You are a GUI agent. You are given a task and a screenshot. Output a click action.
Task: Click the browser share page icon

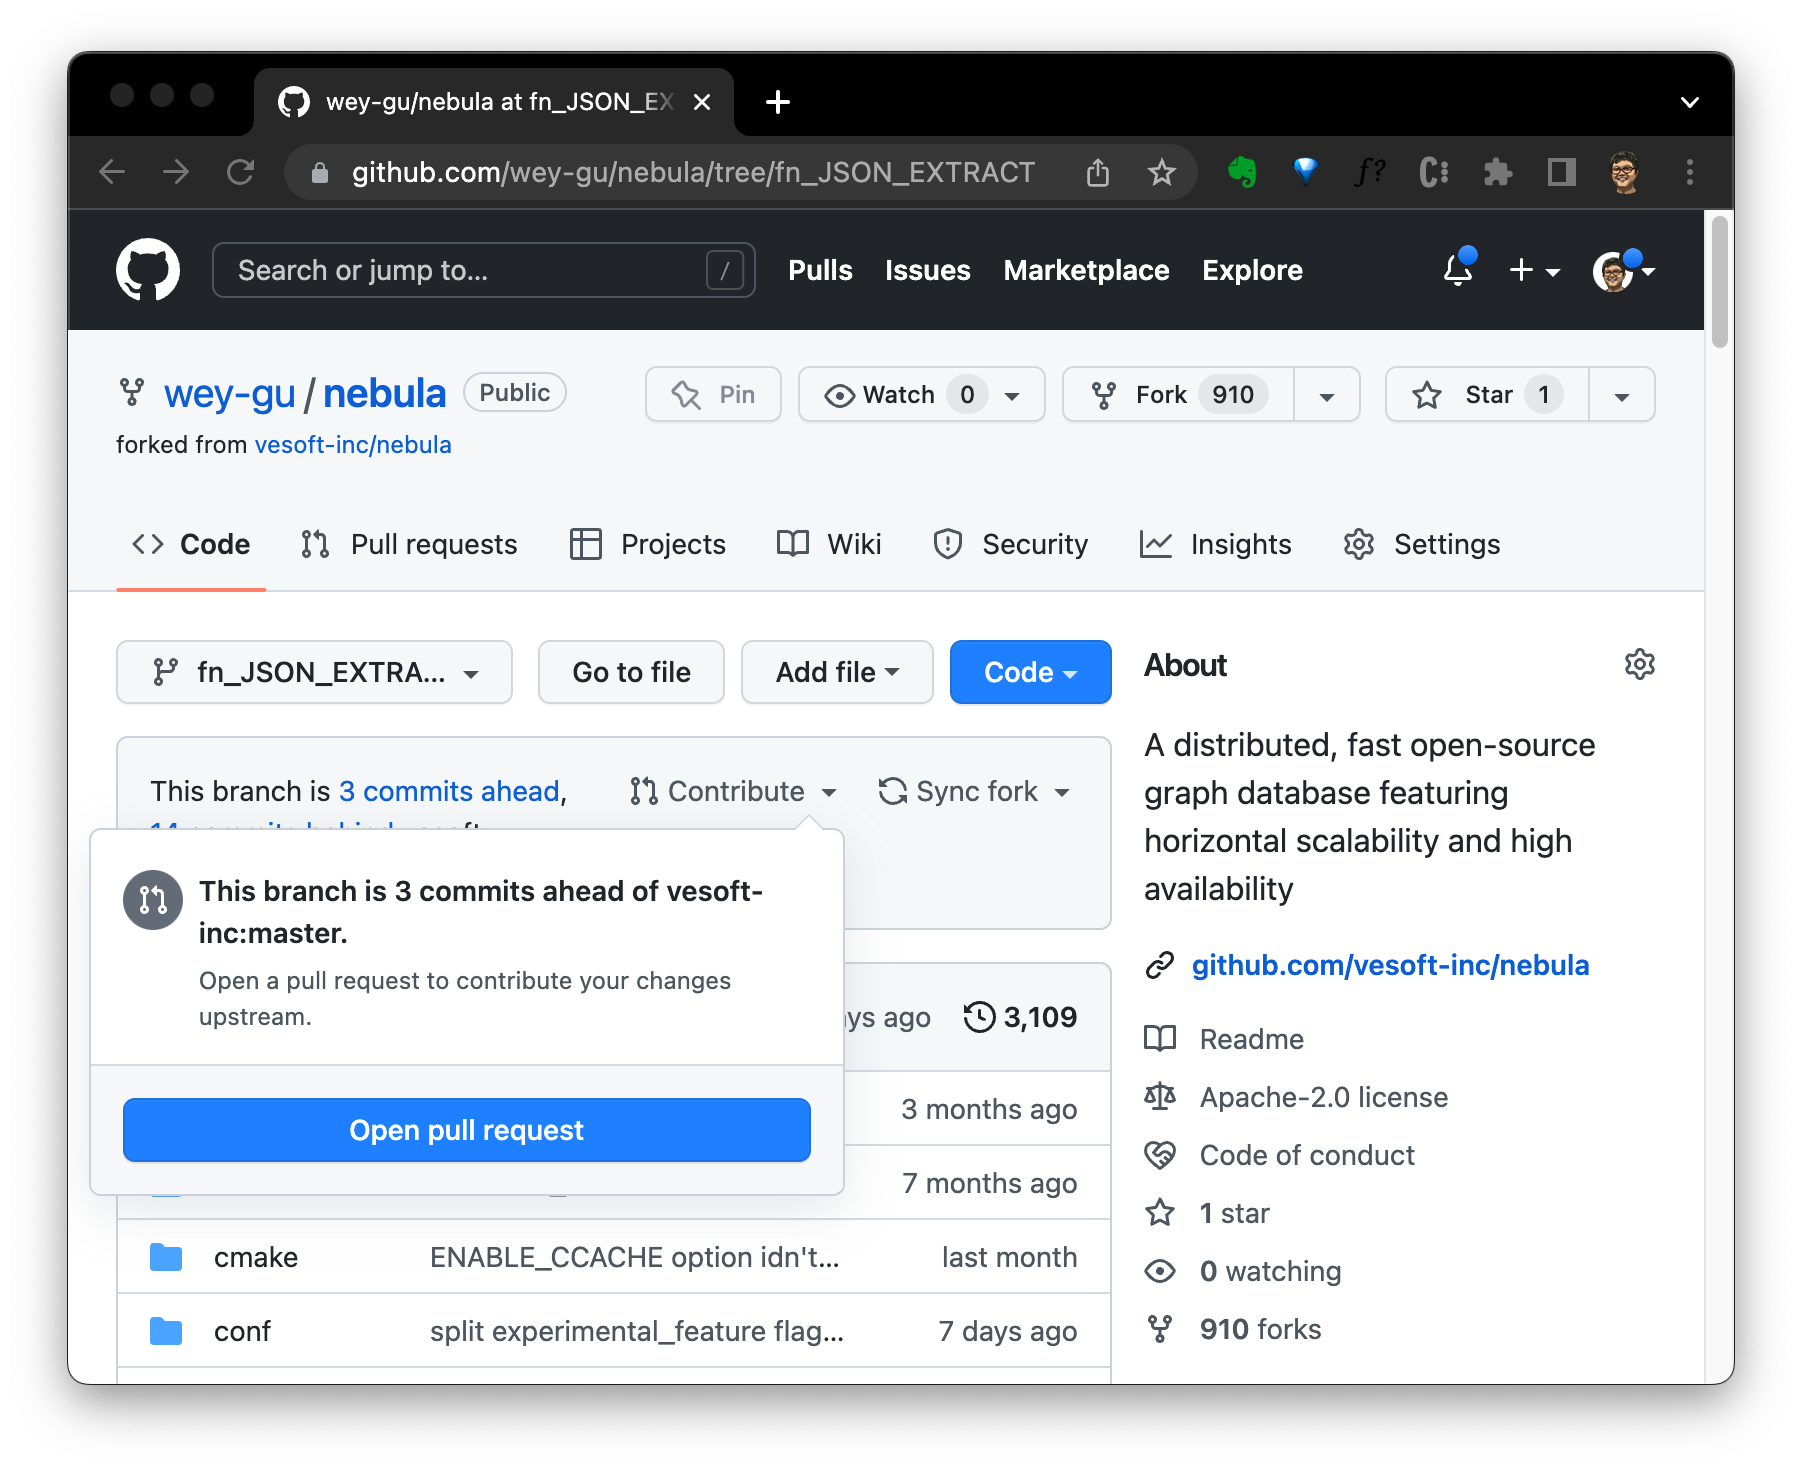[x=1098, y=172]
